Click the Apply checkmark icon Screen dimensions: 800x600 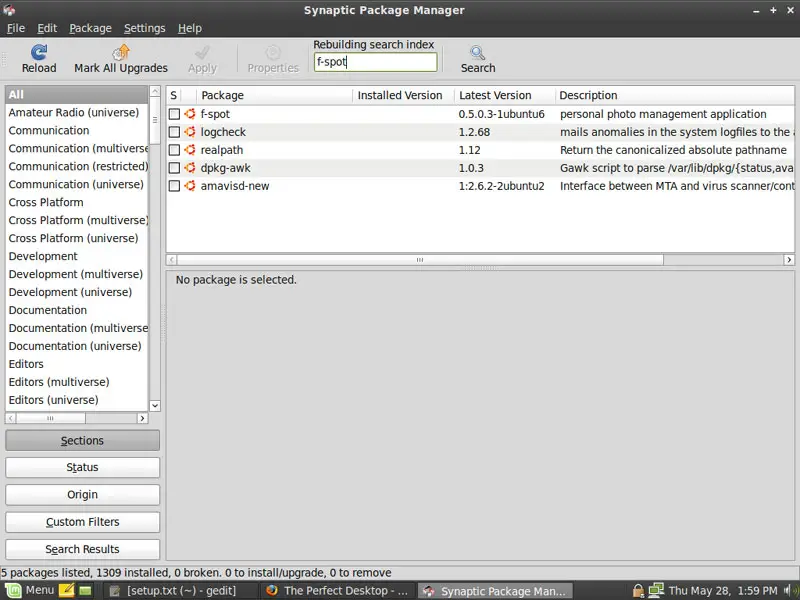tap(202, 52)
